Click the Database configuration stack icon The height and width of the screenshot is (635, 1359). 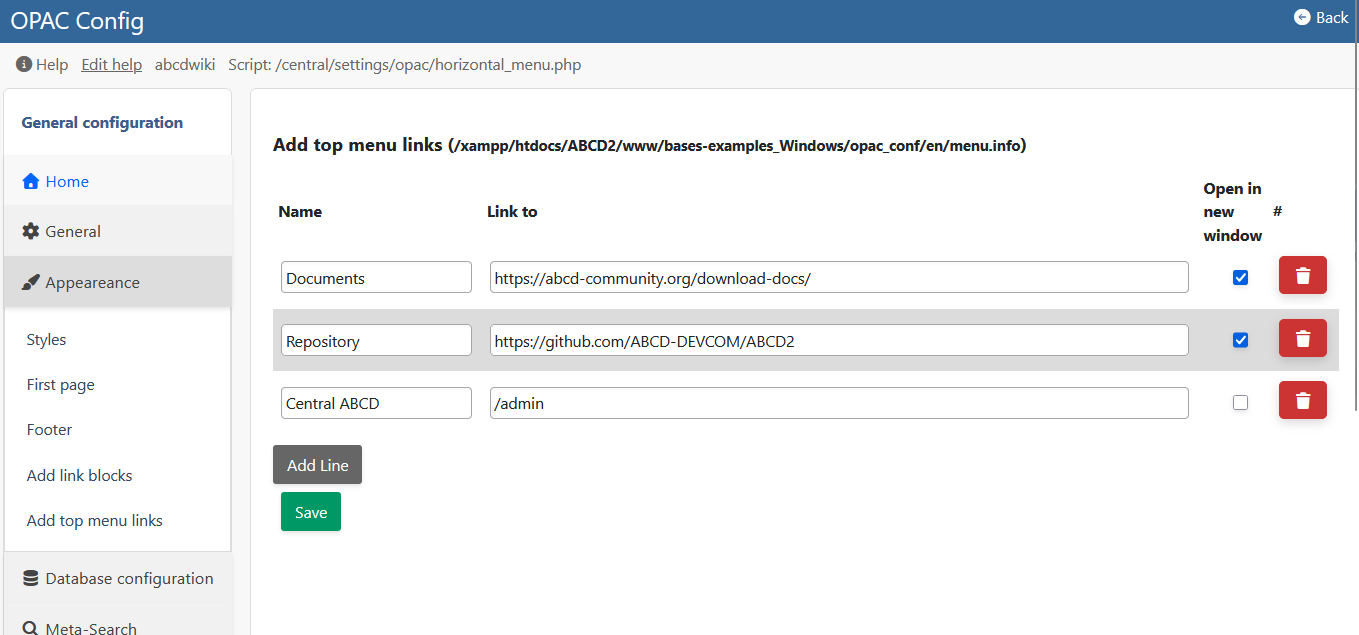click(31, 579)
